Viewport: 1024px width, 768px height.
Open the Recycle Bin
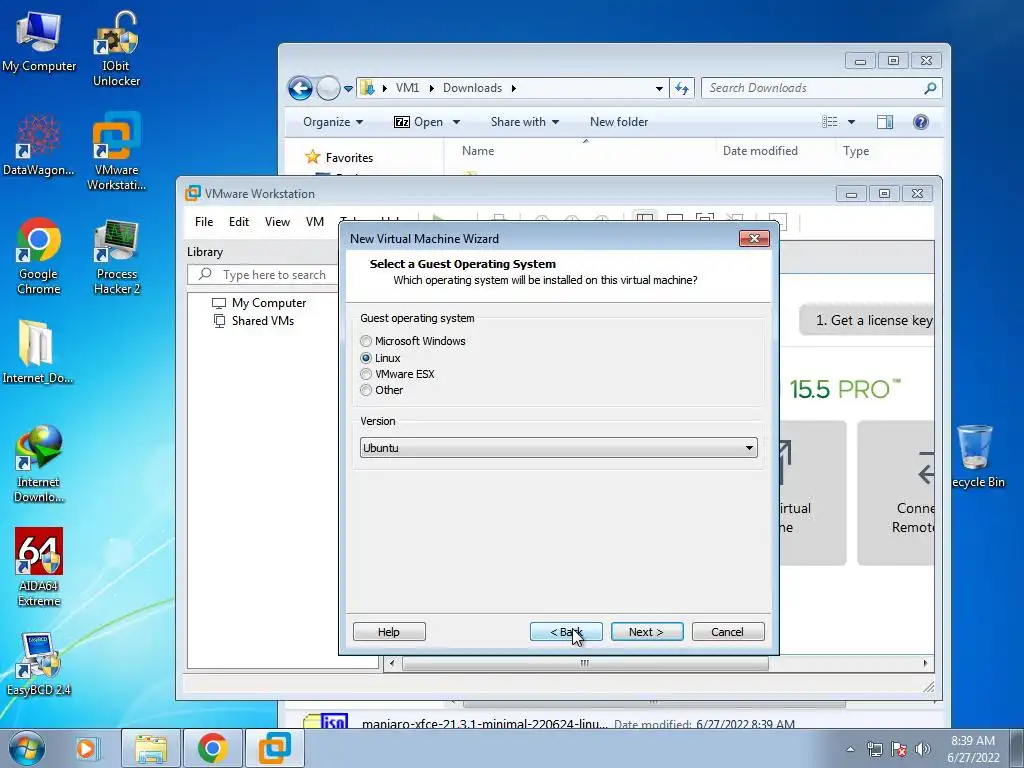[x=976, y=456]
